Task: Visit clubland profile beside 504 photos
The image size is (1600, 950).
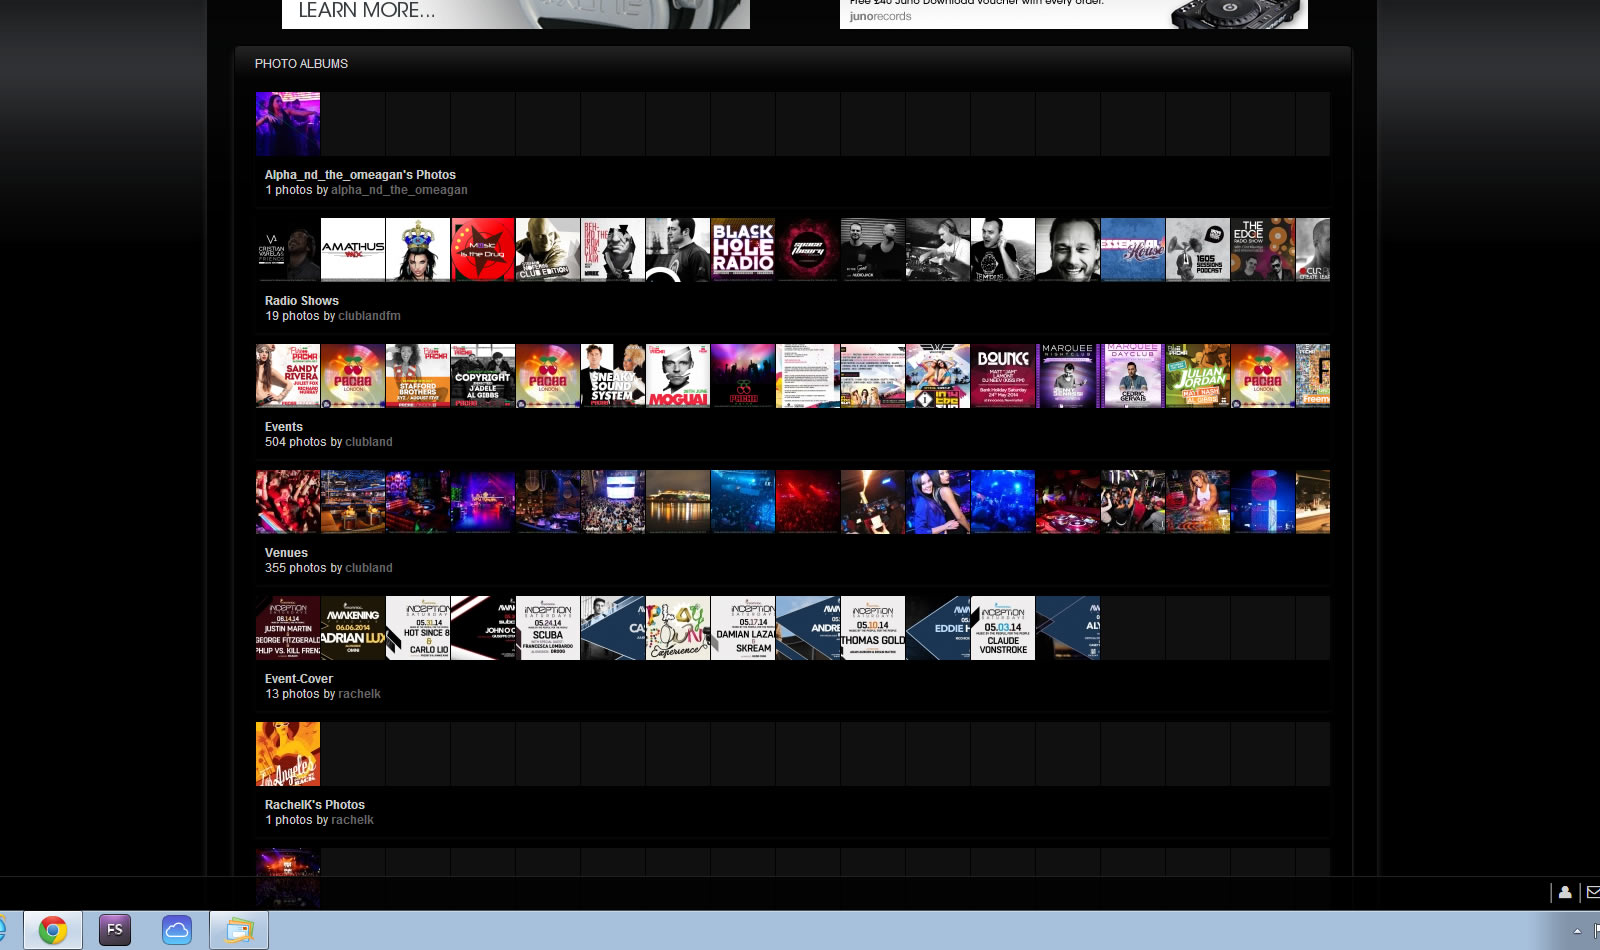Action: pyautogui.click(x=369, y=442)
